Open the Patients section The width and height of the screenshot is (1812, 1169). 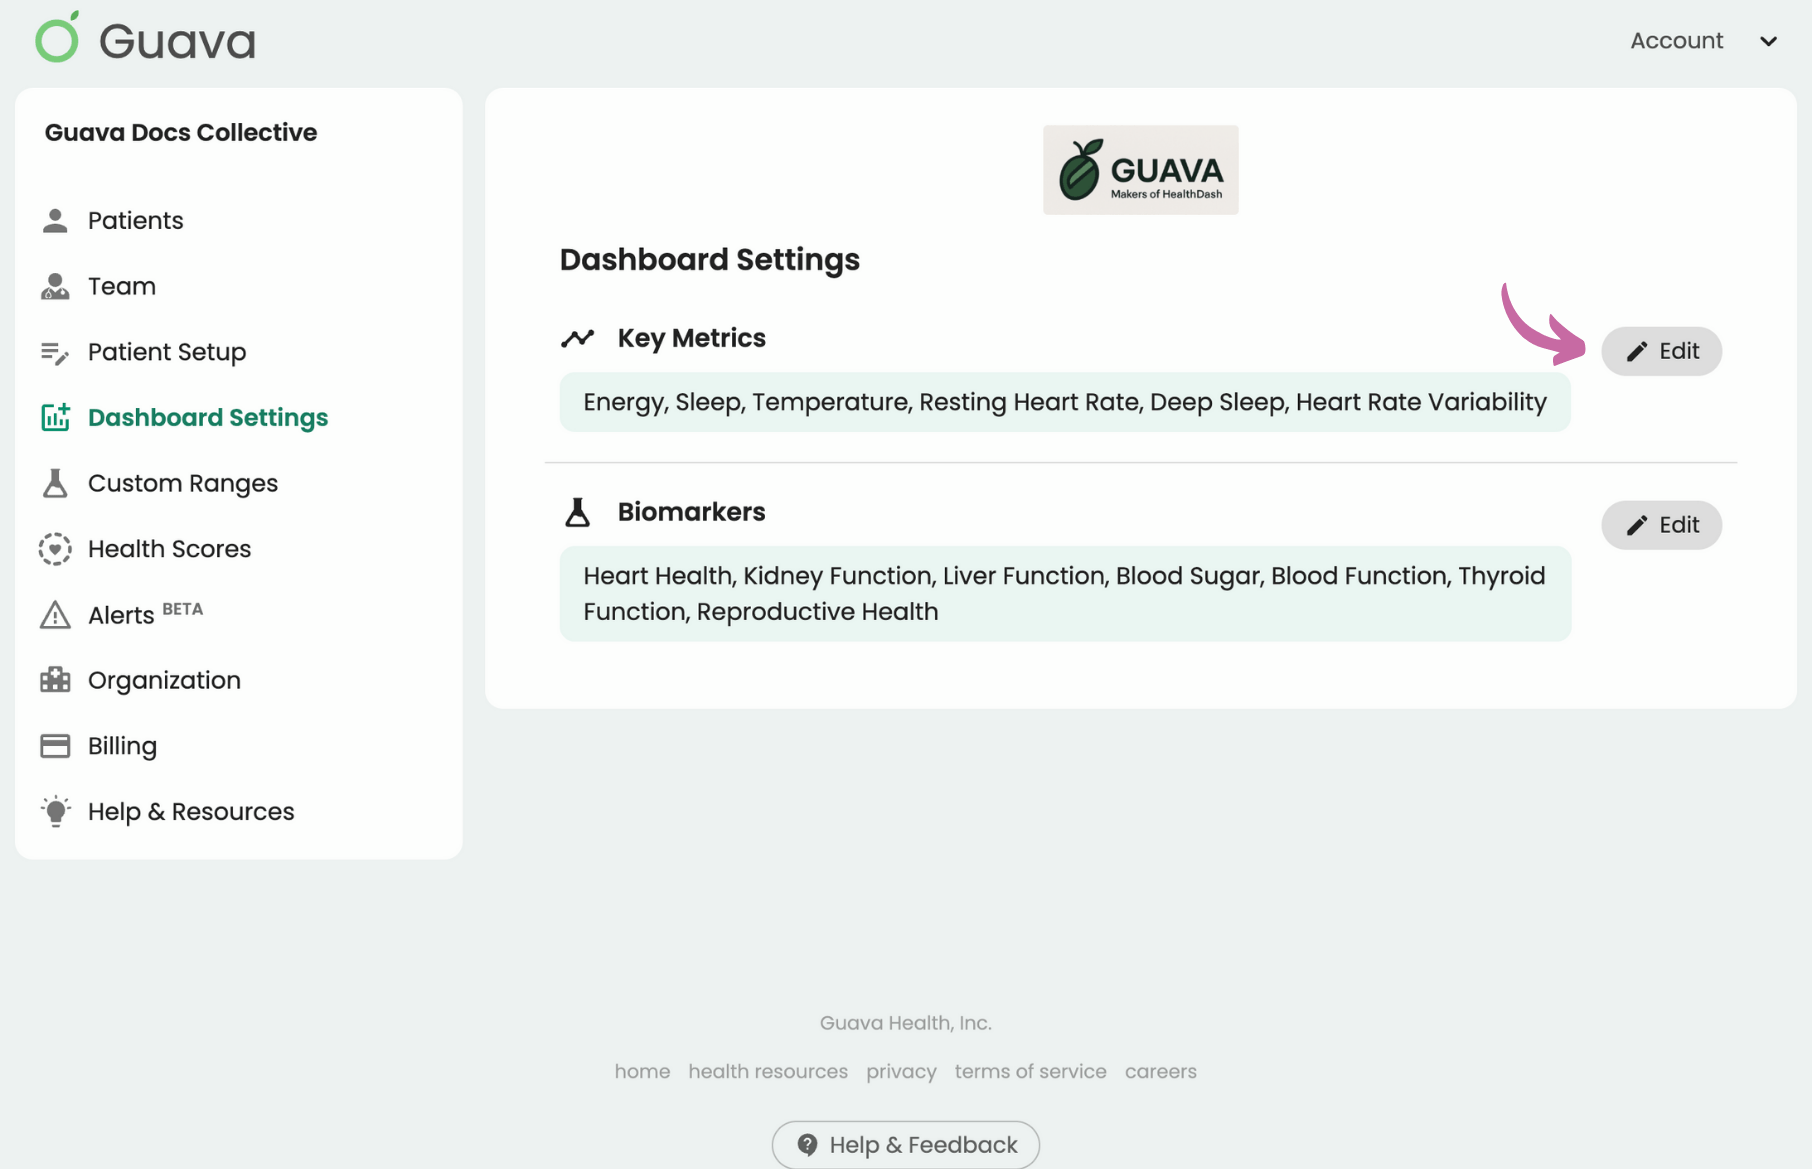pyautogui.click(x=135, y=220)
